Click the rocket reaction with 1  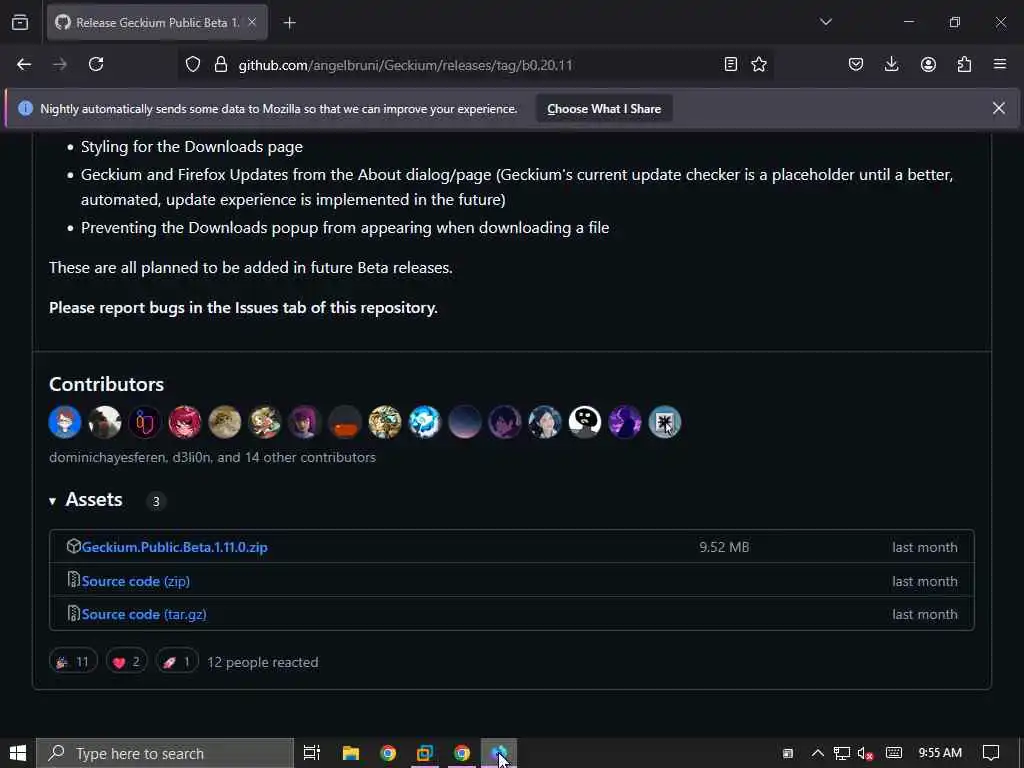(x=177, y=662)
